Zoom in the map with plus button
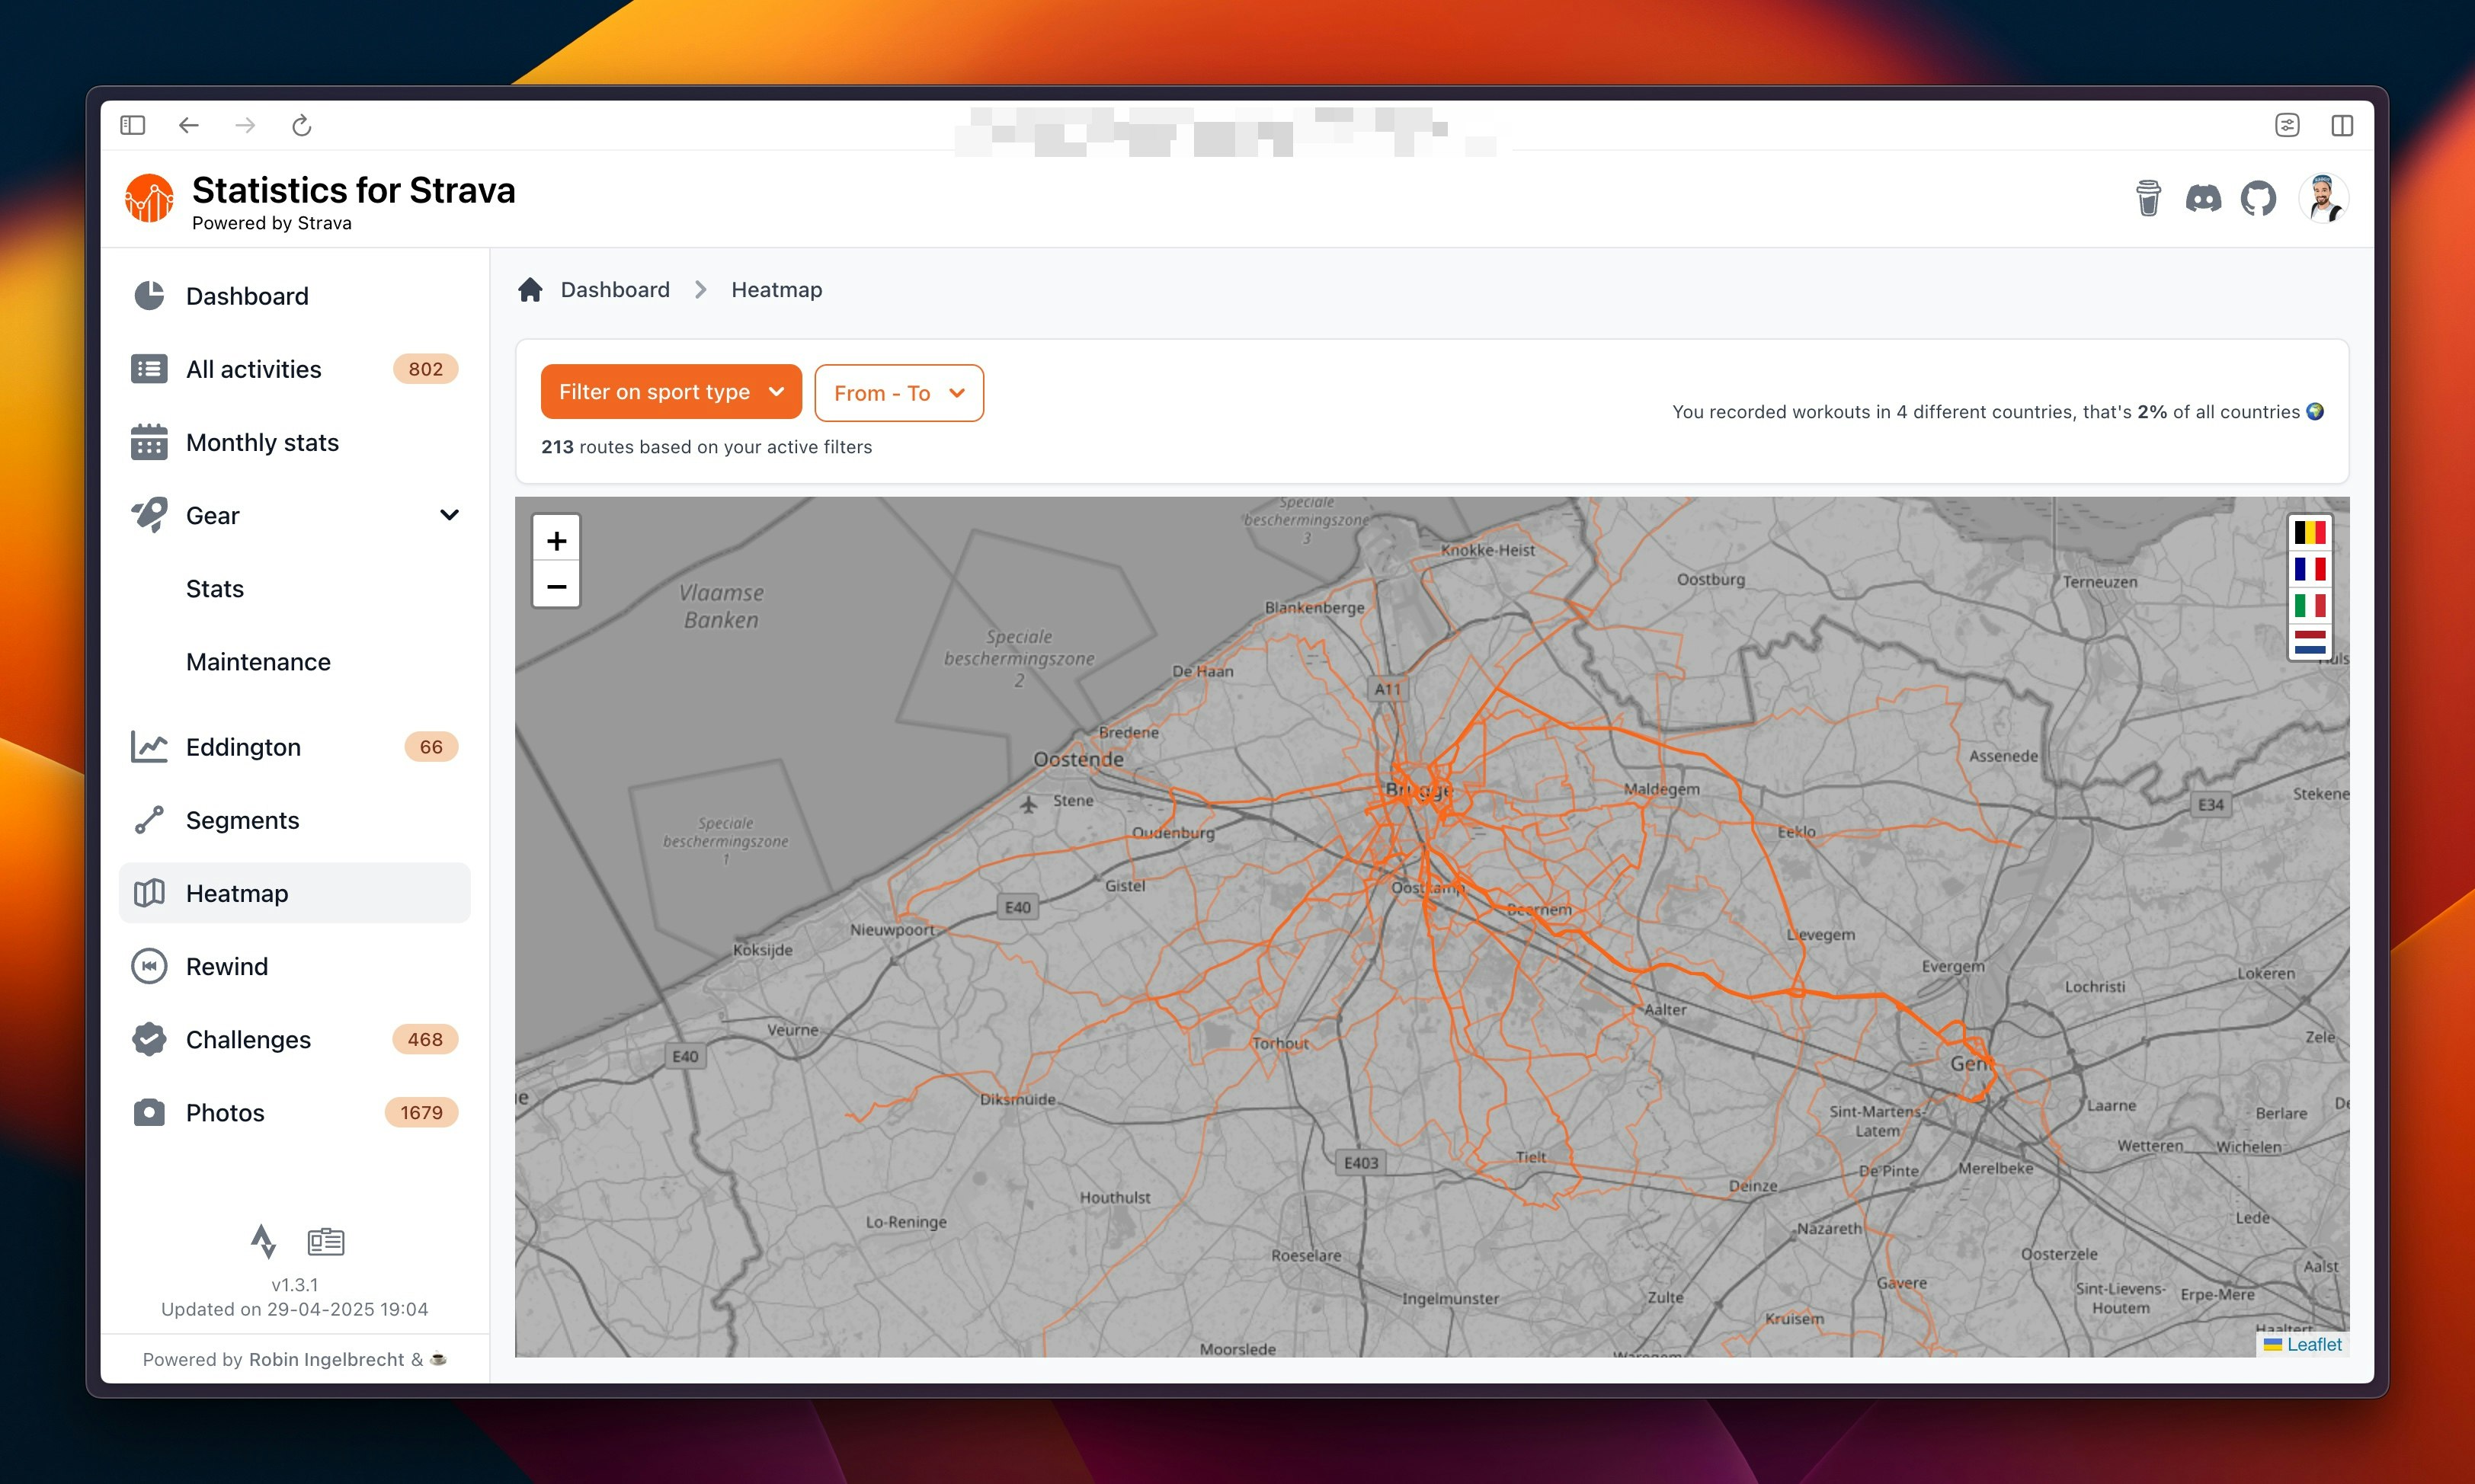 (x=556, y=541)
